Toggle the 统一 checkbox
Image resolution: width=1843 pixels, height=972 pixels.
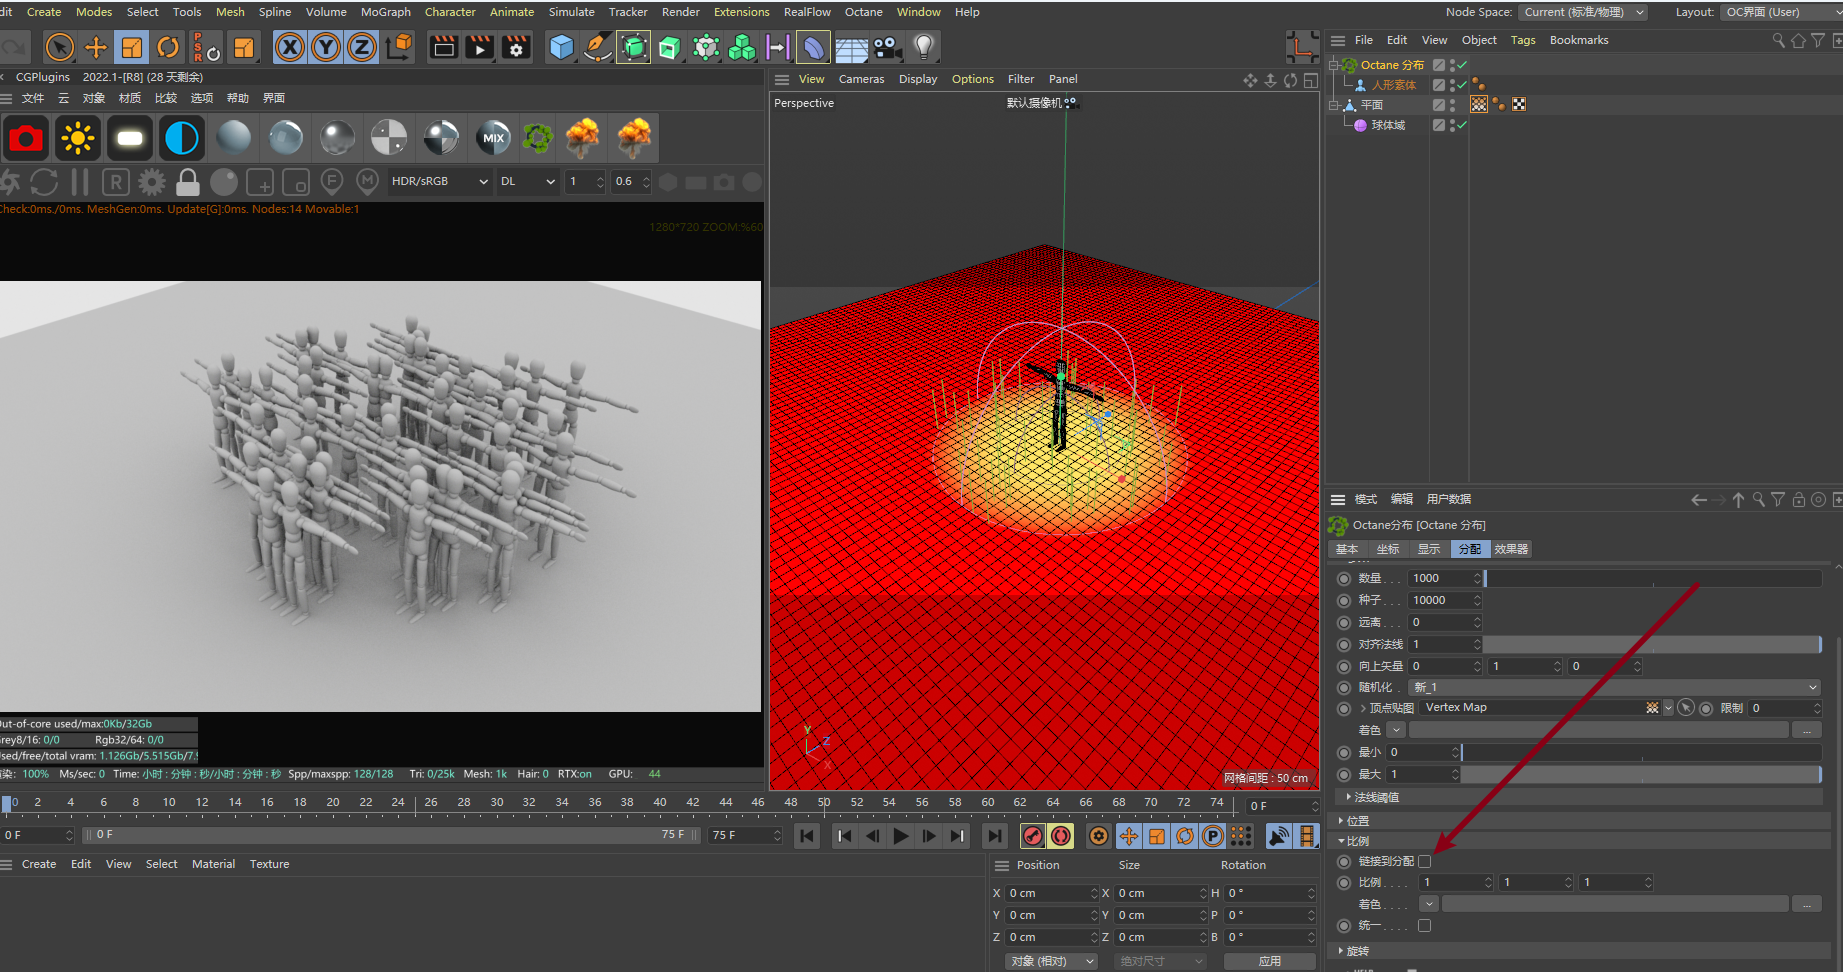click(1425, 925)
